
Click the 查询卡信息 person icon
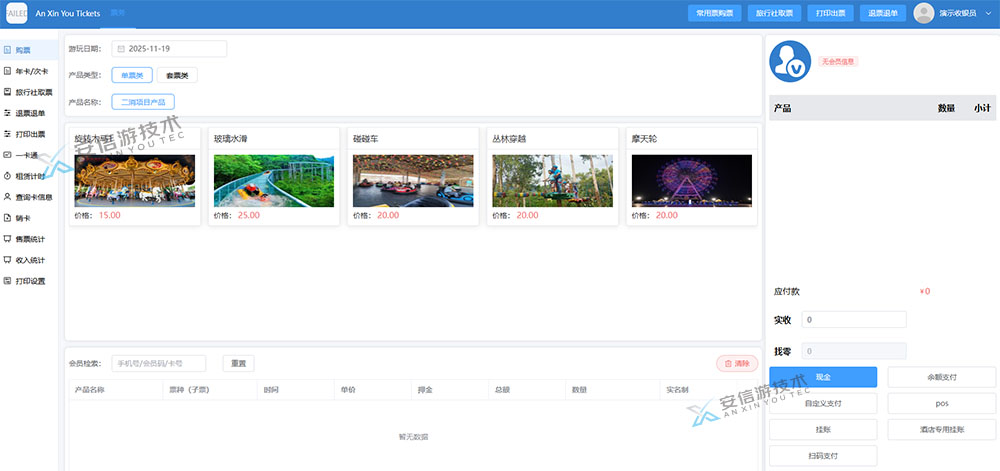click(x=7, y=197)
